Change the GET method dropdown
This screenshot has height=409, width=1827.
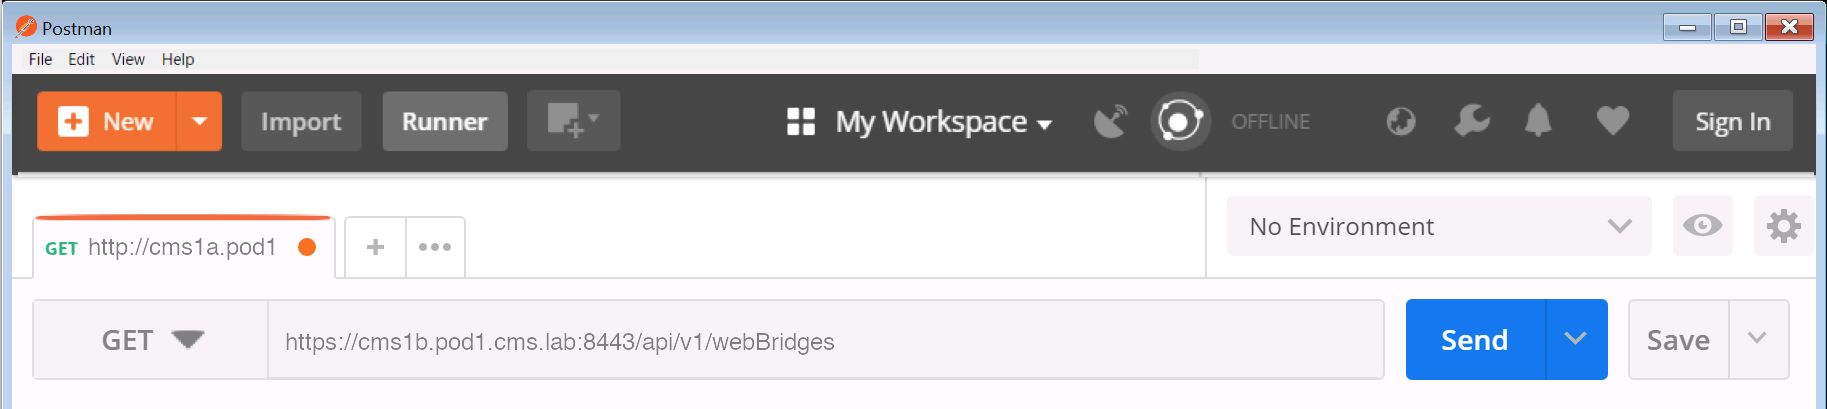(151, 340)
